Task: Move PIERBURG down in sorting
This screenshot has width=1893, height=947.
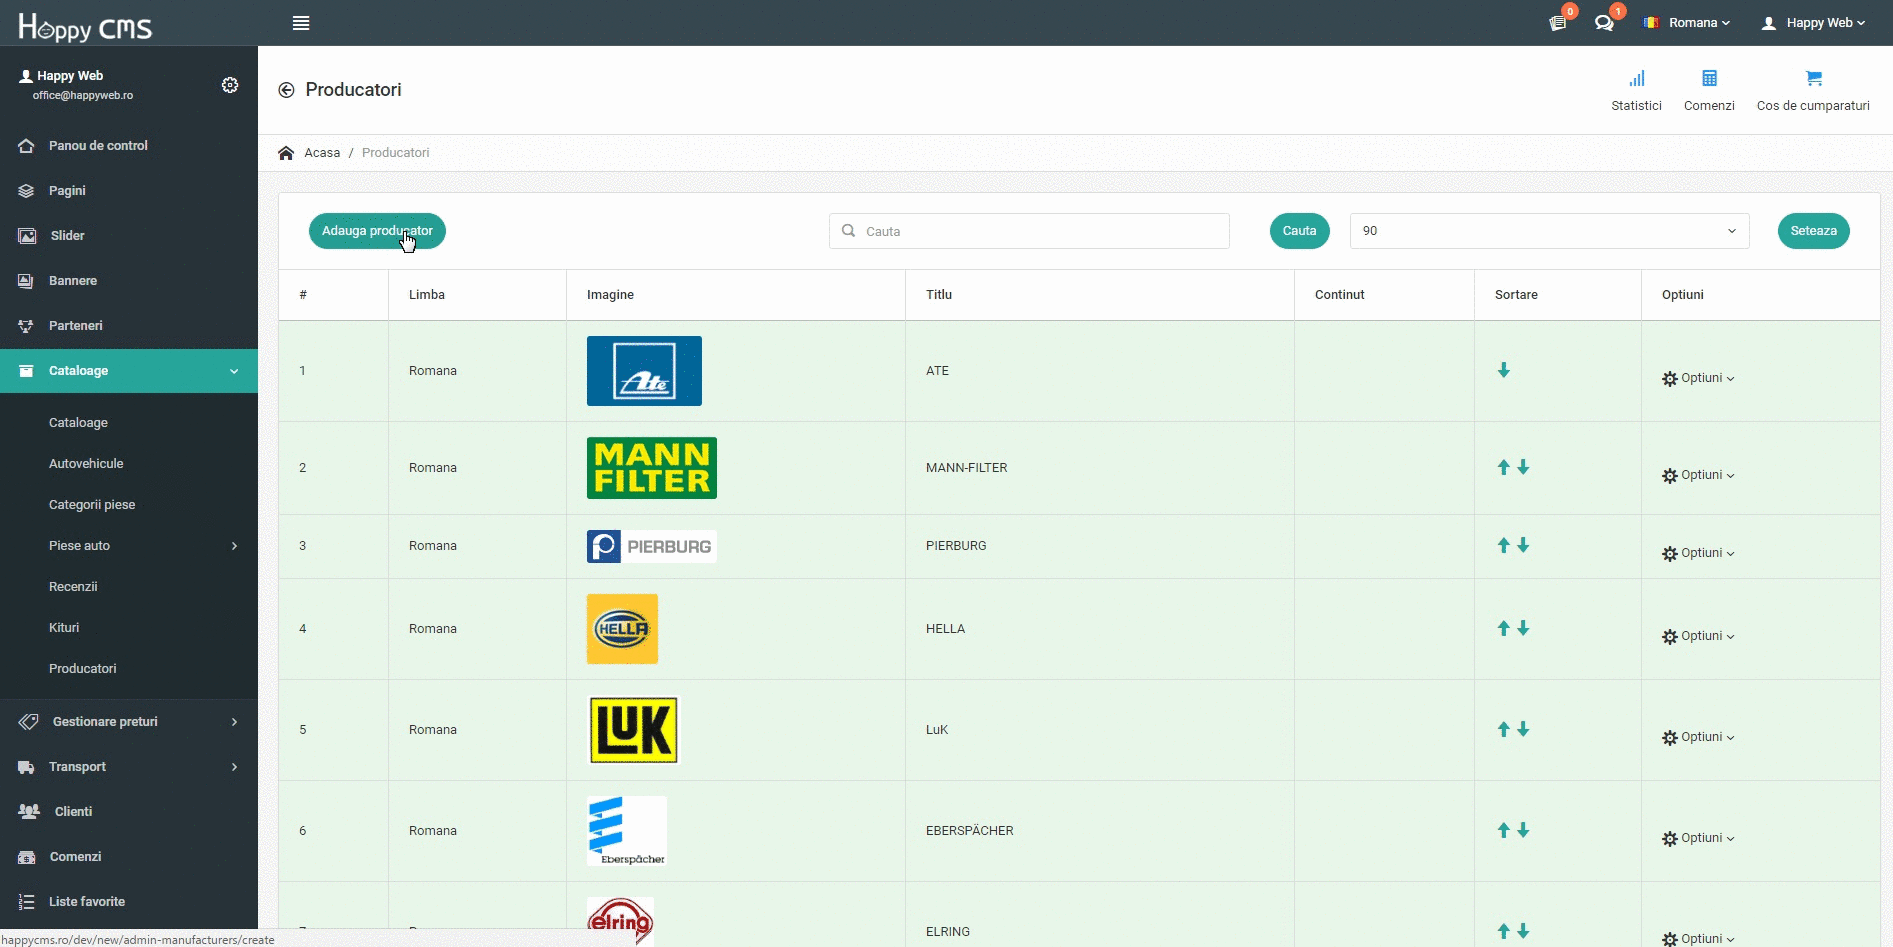Action: [x=1523, y=545]
